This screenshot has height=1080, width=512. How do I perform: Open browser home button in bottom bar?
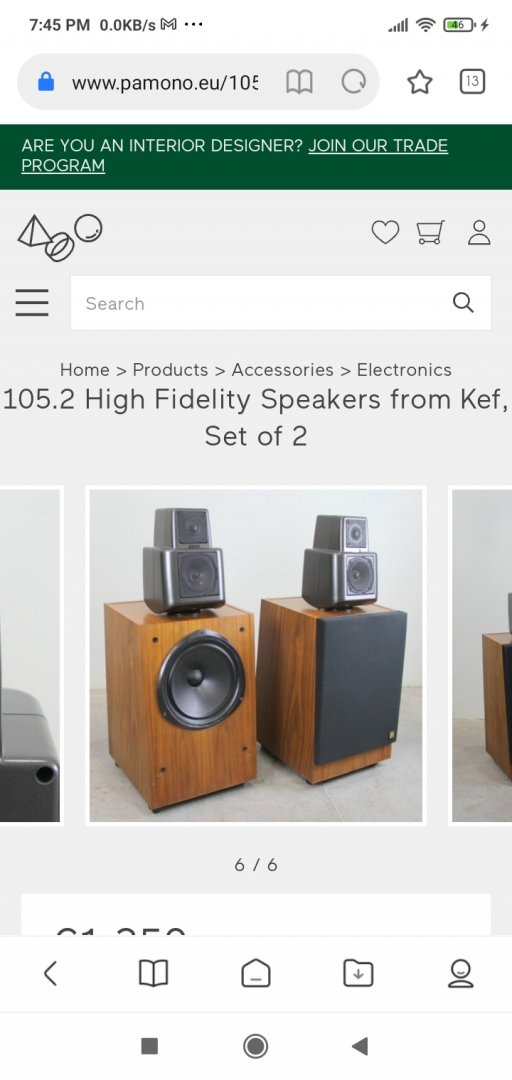tap(256, 973)
